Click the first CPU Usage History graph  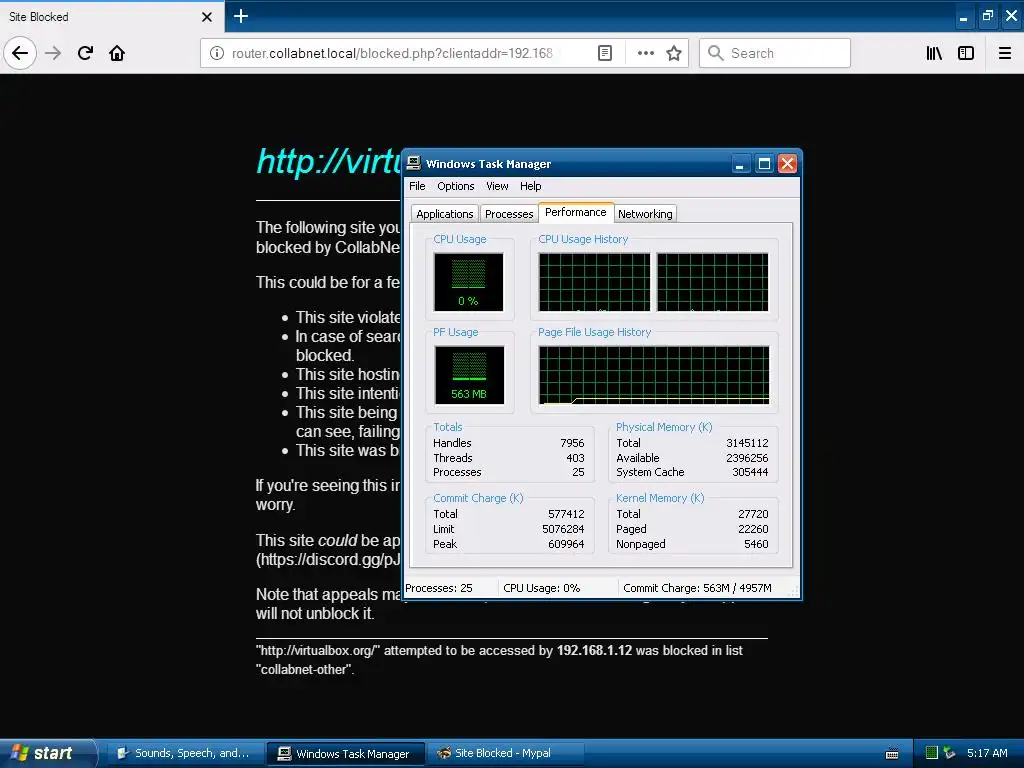click(594, 282)
